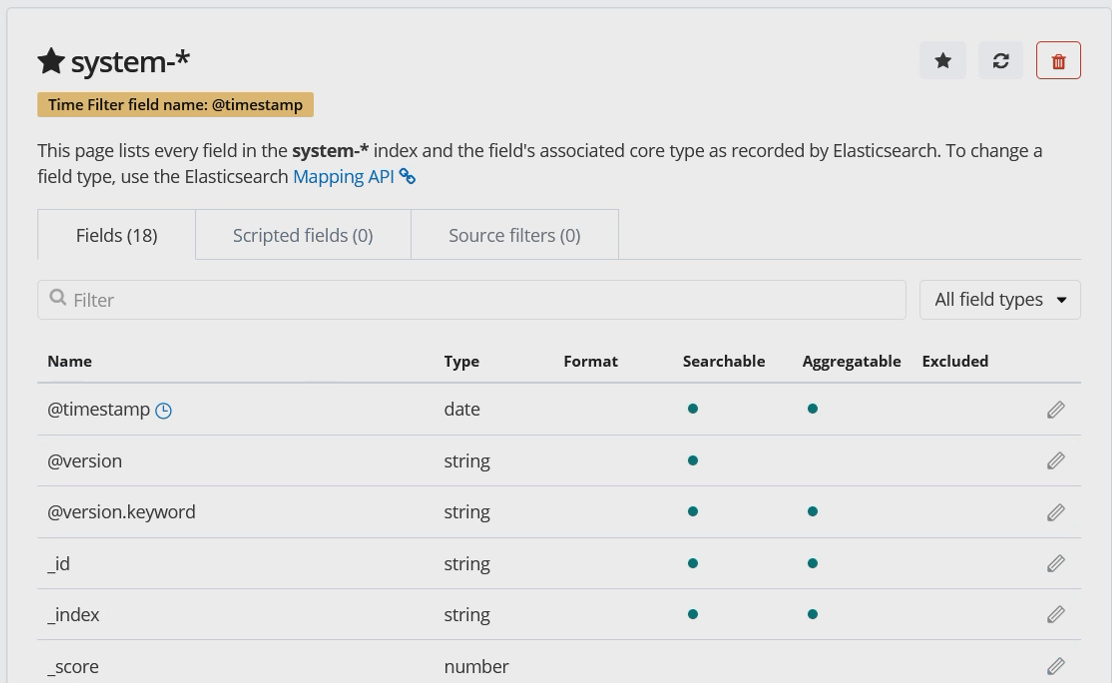The width and height of the screenshot is (1112, 683).
Task: Edit the _score field pencil icon
Action: (1055, 666)
